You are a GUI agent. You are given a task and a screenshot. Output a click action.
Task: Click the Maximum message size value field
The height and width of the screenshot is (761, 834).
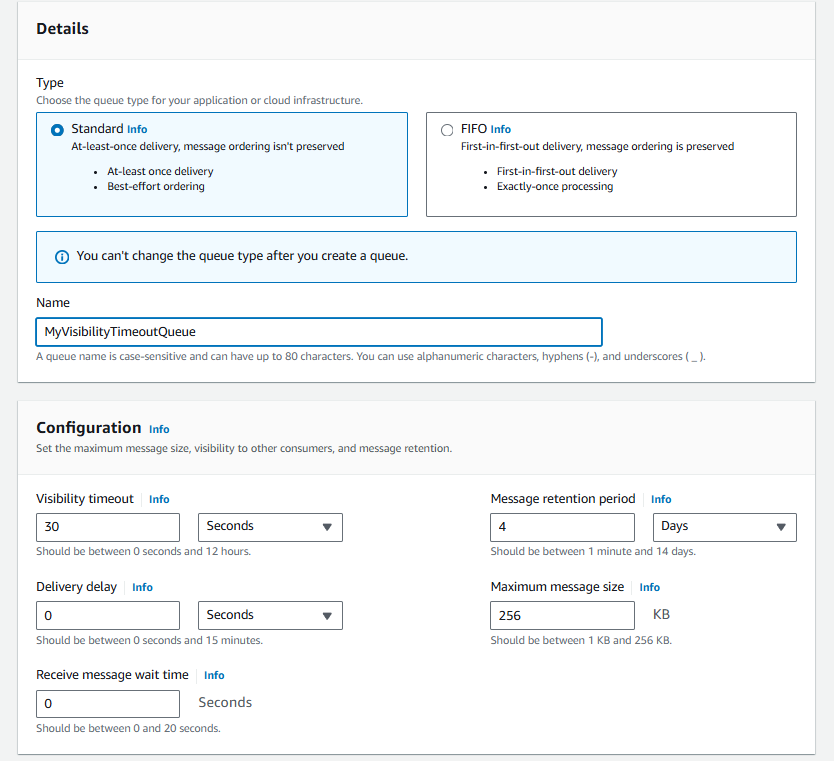562,615
